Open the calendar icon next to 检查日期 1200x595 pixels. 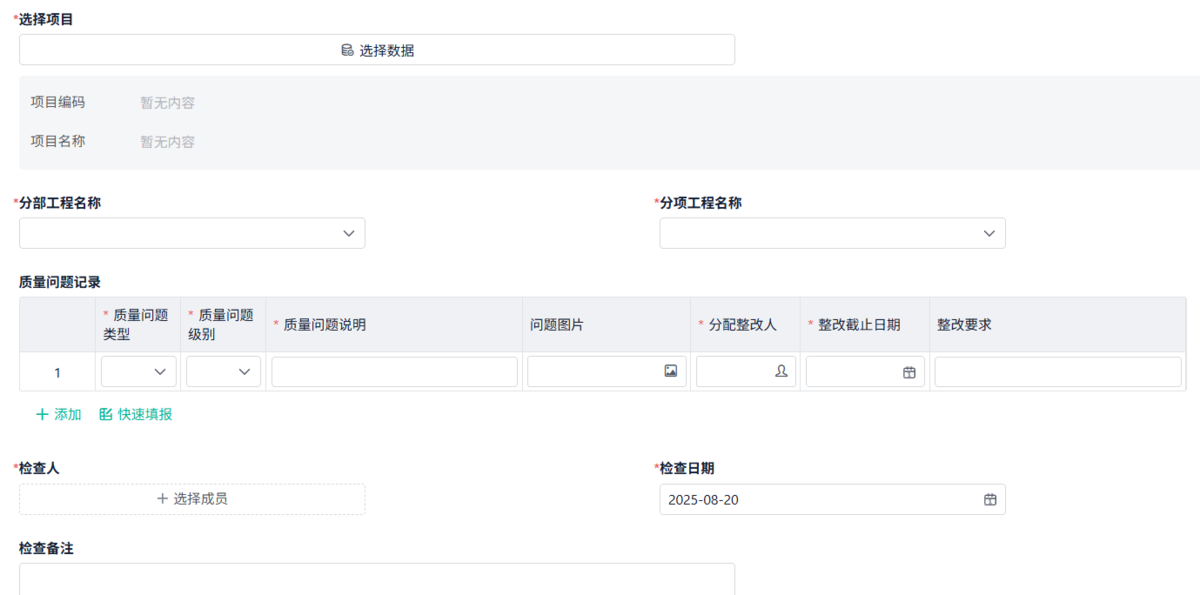point(991,499)
